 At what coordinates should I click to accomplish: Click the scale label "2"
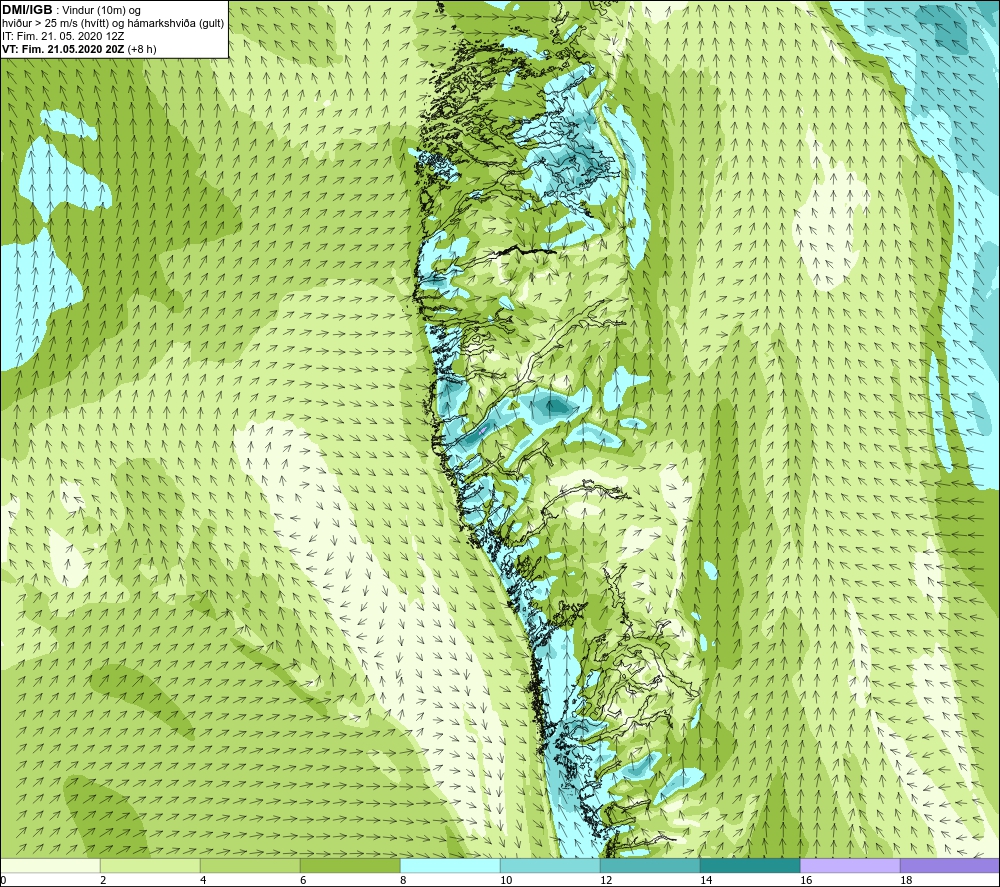[x=103, y=881]
